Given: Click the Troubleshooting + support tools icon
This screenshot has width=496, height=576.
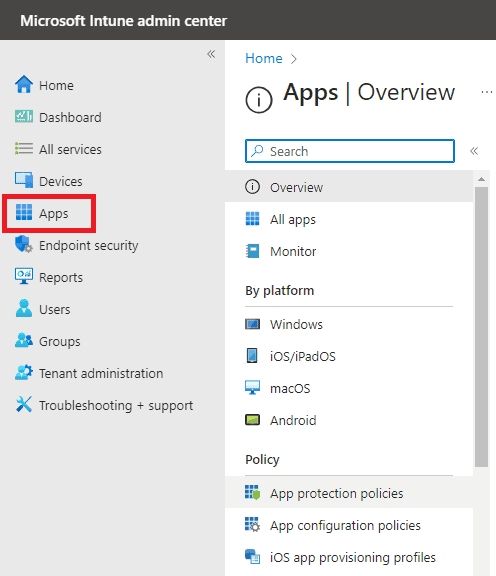Looking at the screenshot, I should pos(24,404).
